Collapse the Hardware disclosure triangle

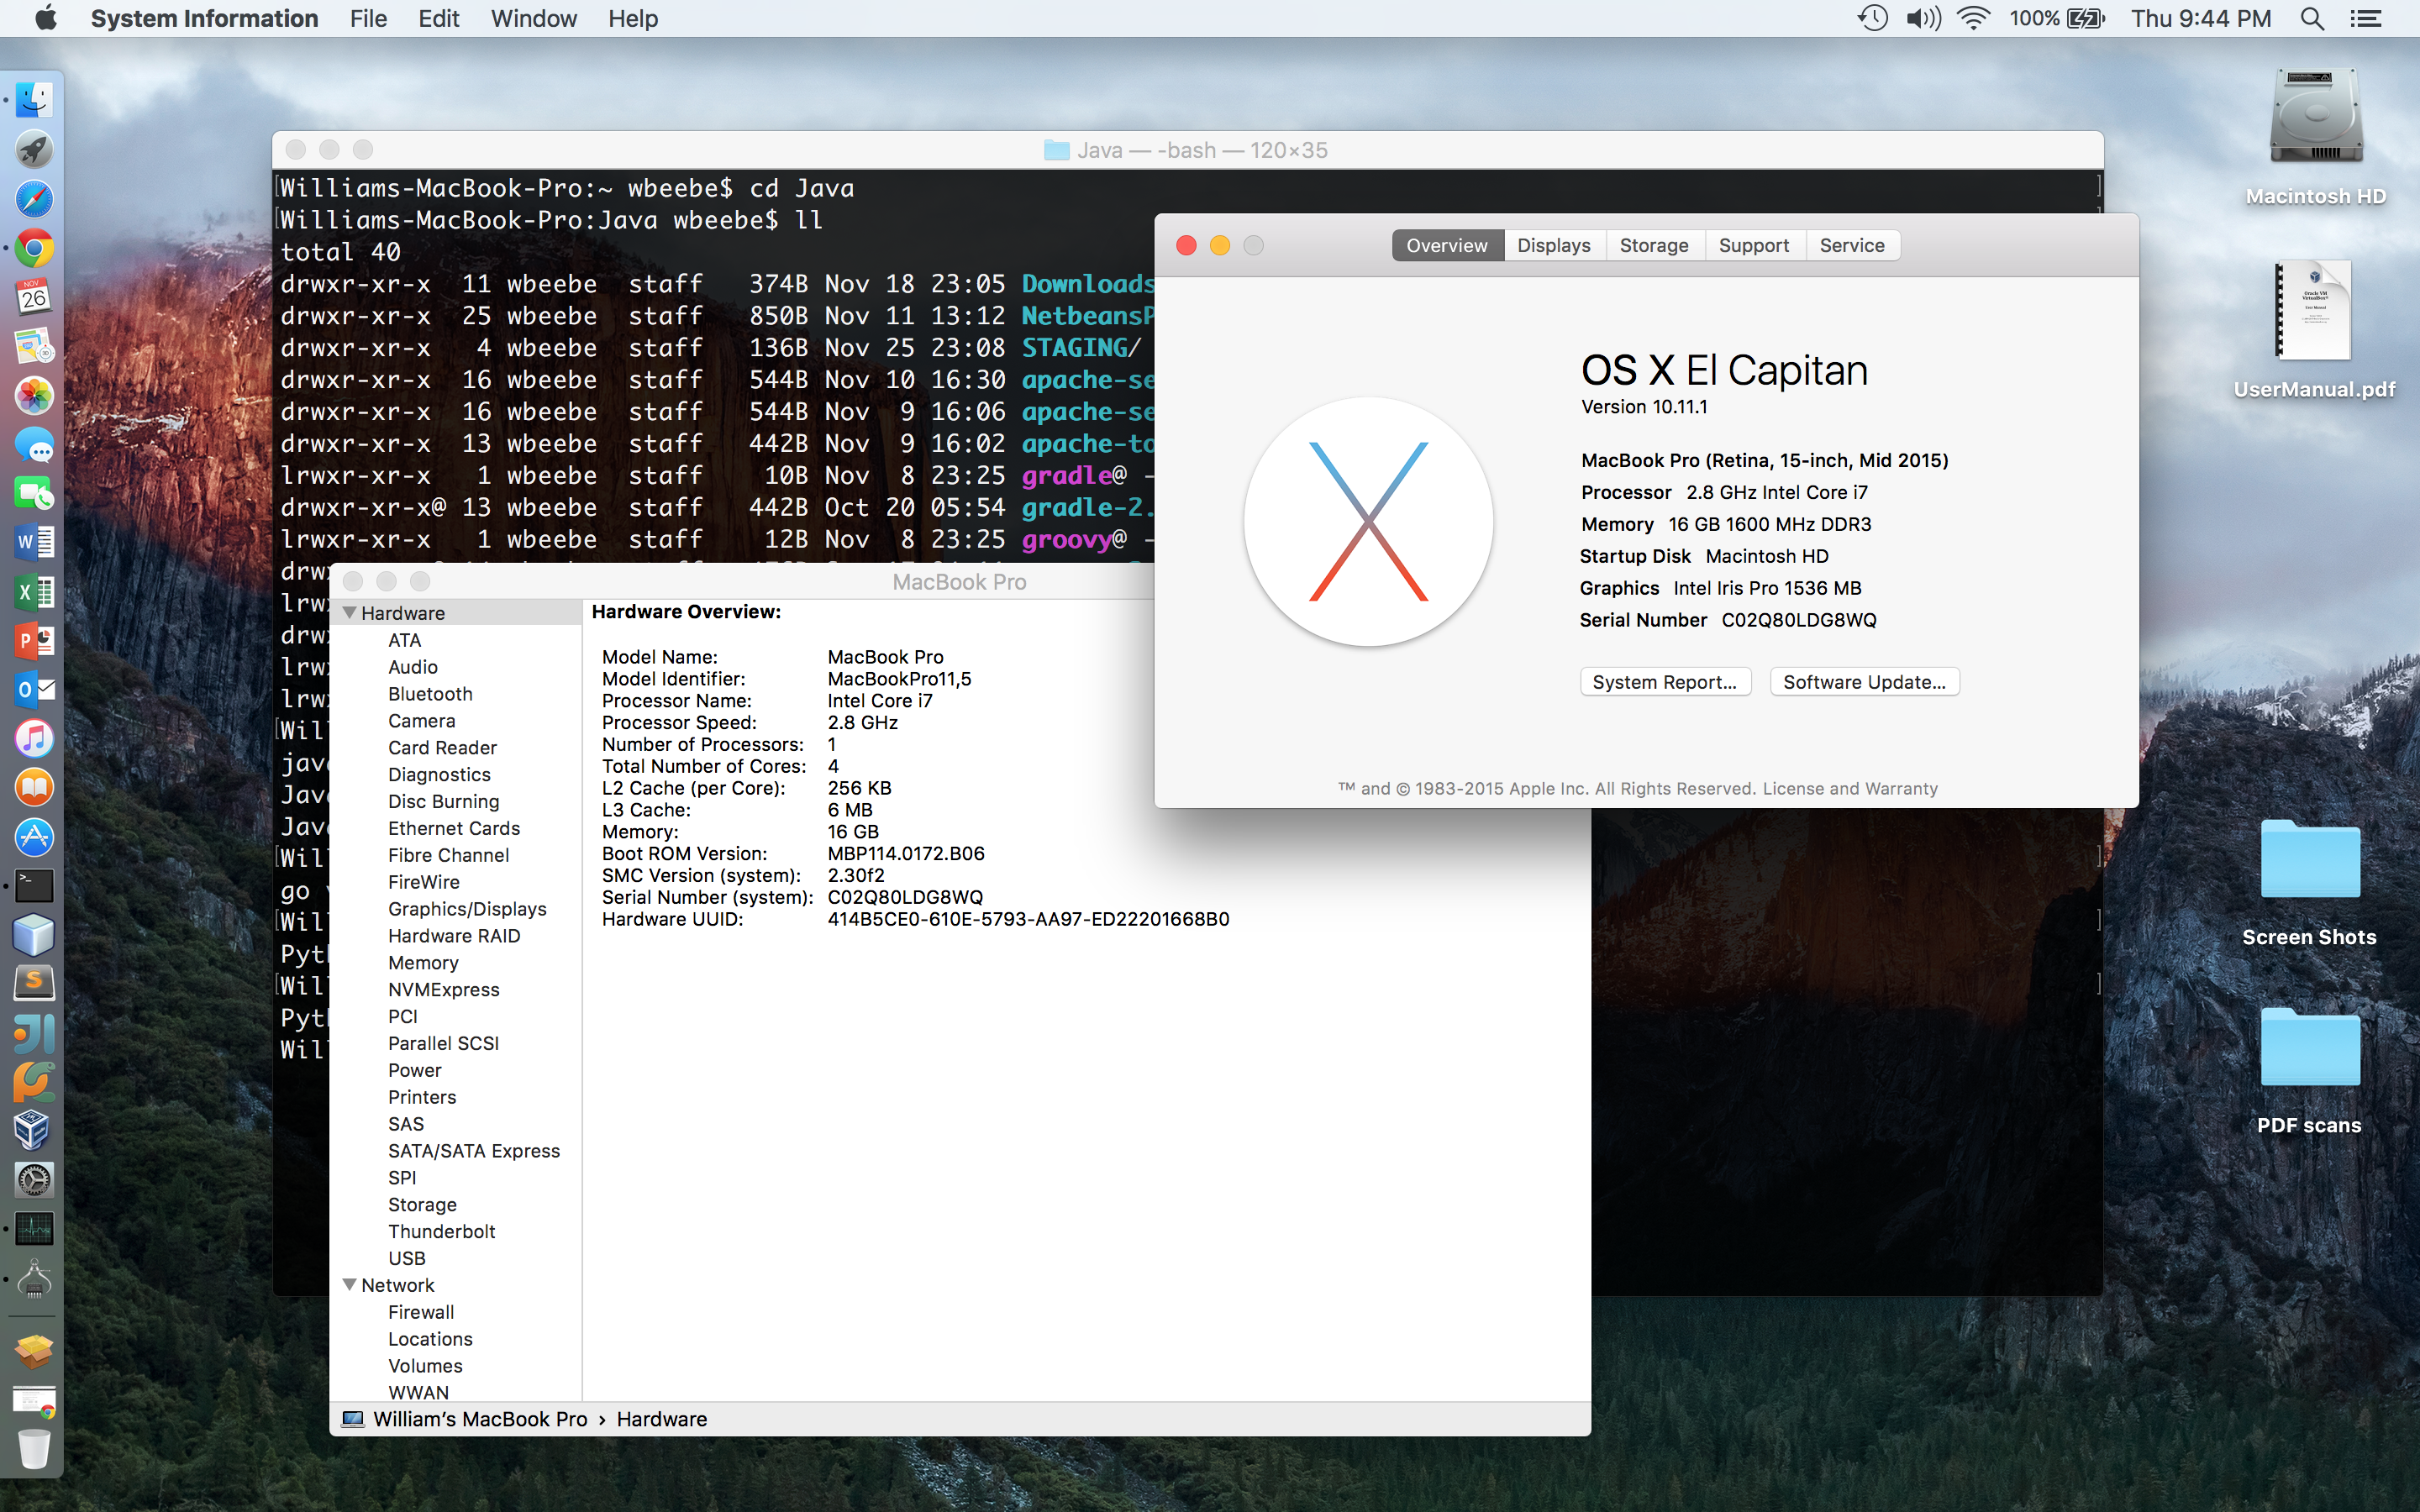click(x=349, y=613)
